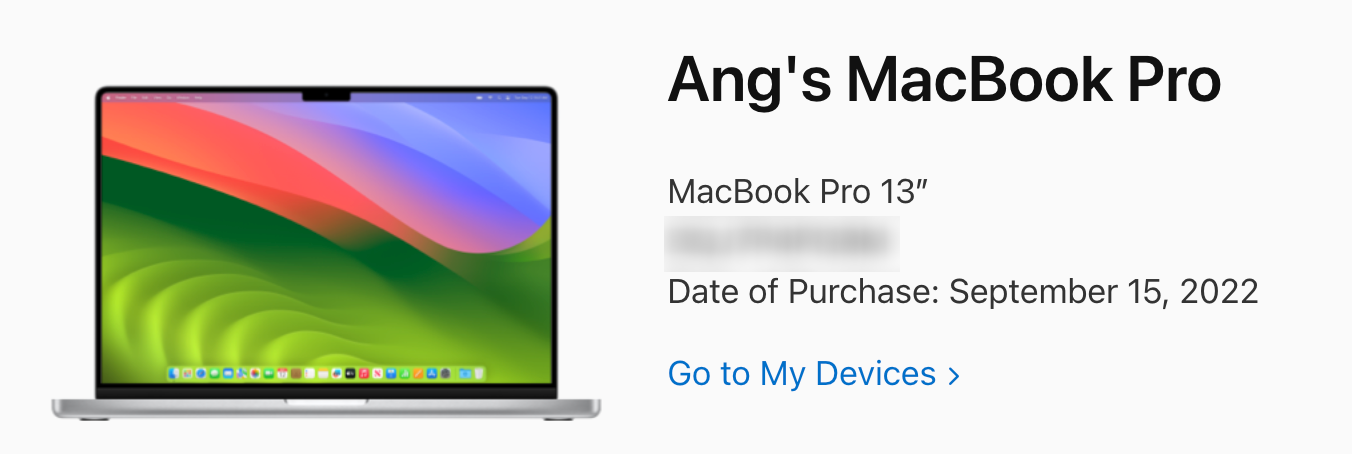Viewport: 1352px width, 454px height.
Task: Click the Apple TV icon in pictured dock
Action: (350, 373)
